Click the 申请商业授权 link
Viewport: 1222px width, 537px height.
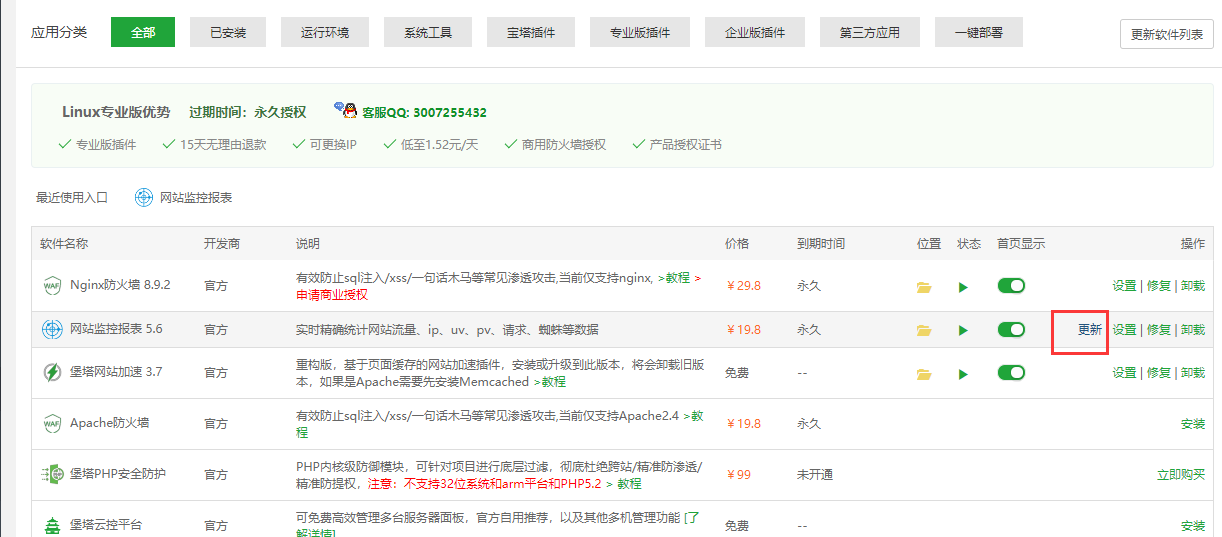tap(332, 295)
